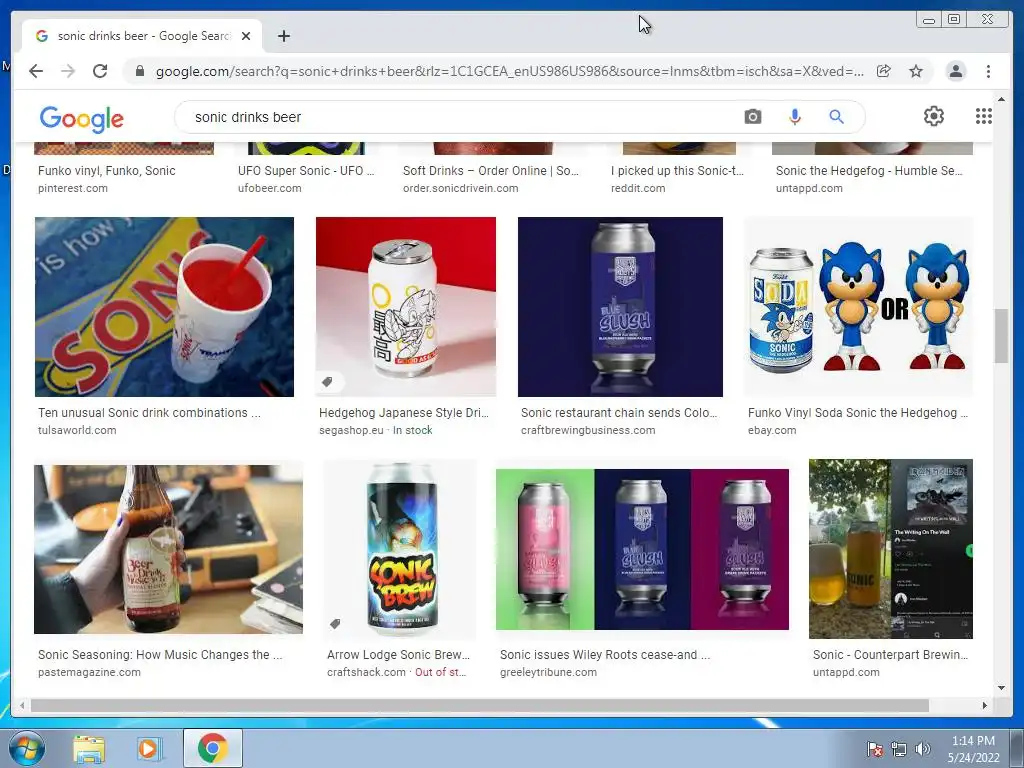Click the horizontal scrollbar thumb
Screen dimensions: 1024x768
pos(479,705)
